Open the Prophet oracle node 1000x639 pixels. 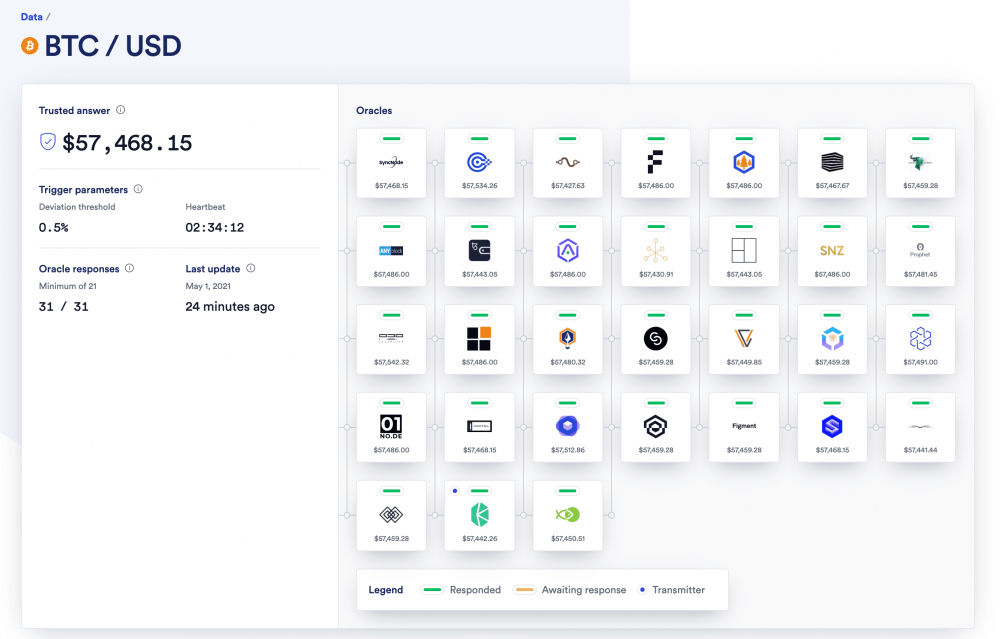[x=920, y=248]
